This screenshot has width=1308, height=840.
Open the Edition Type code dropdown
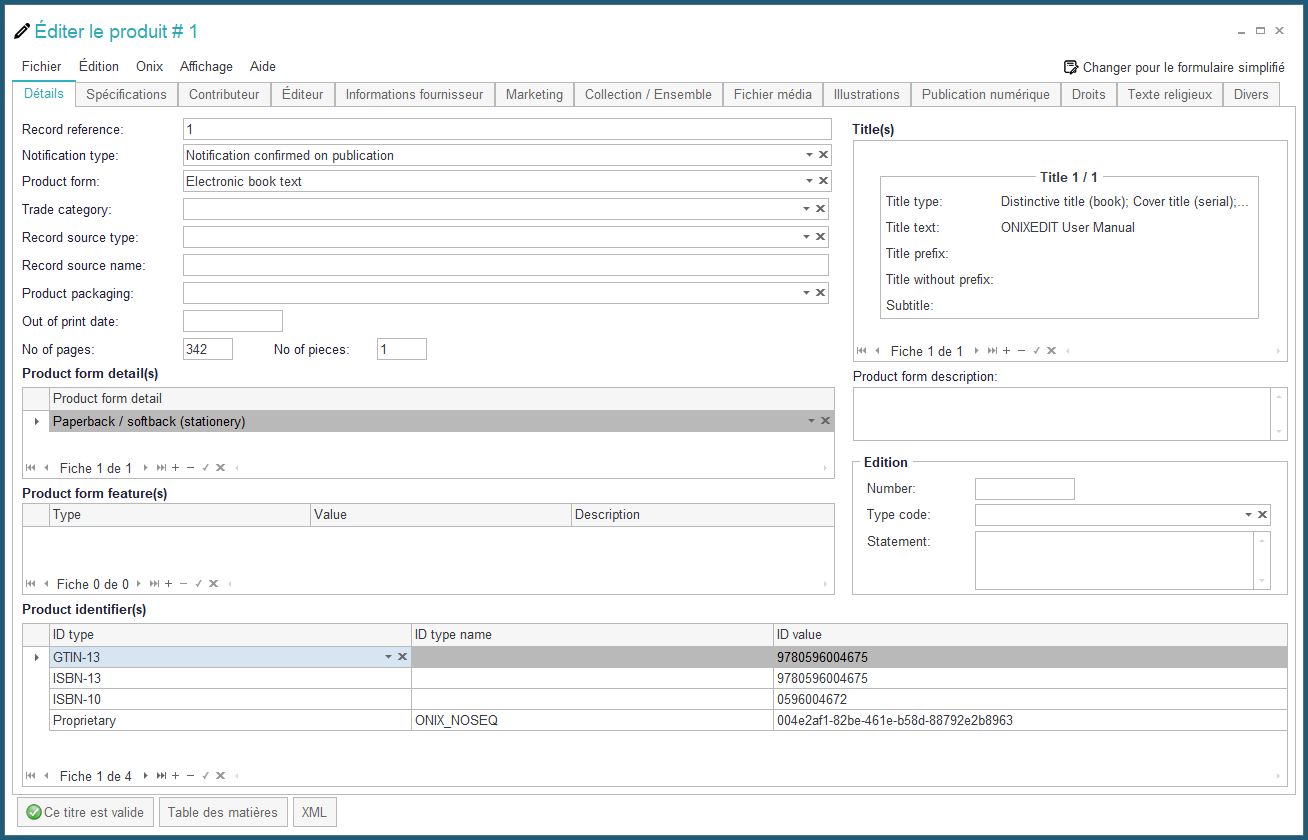coord(1248,515)
